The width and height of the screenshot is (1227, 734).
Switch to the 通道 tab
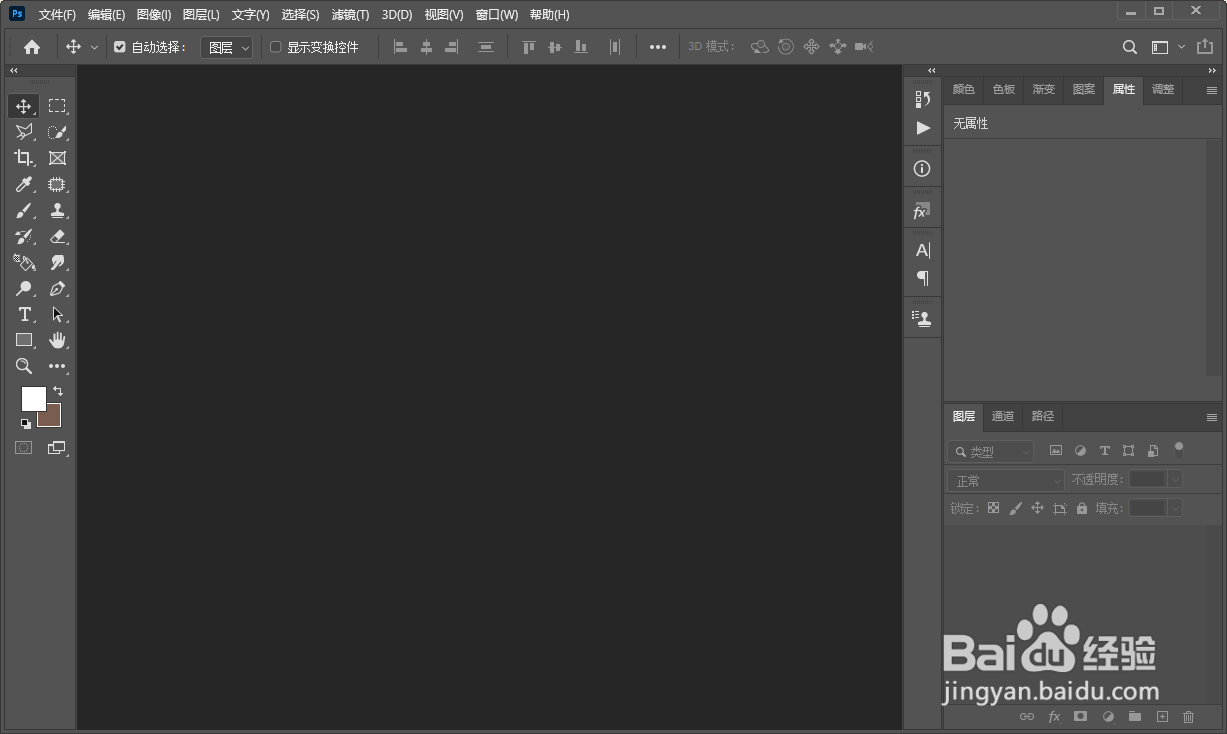[x=1003, y=416]
